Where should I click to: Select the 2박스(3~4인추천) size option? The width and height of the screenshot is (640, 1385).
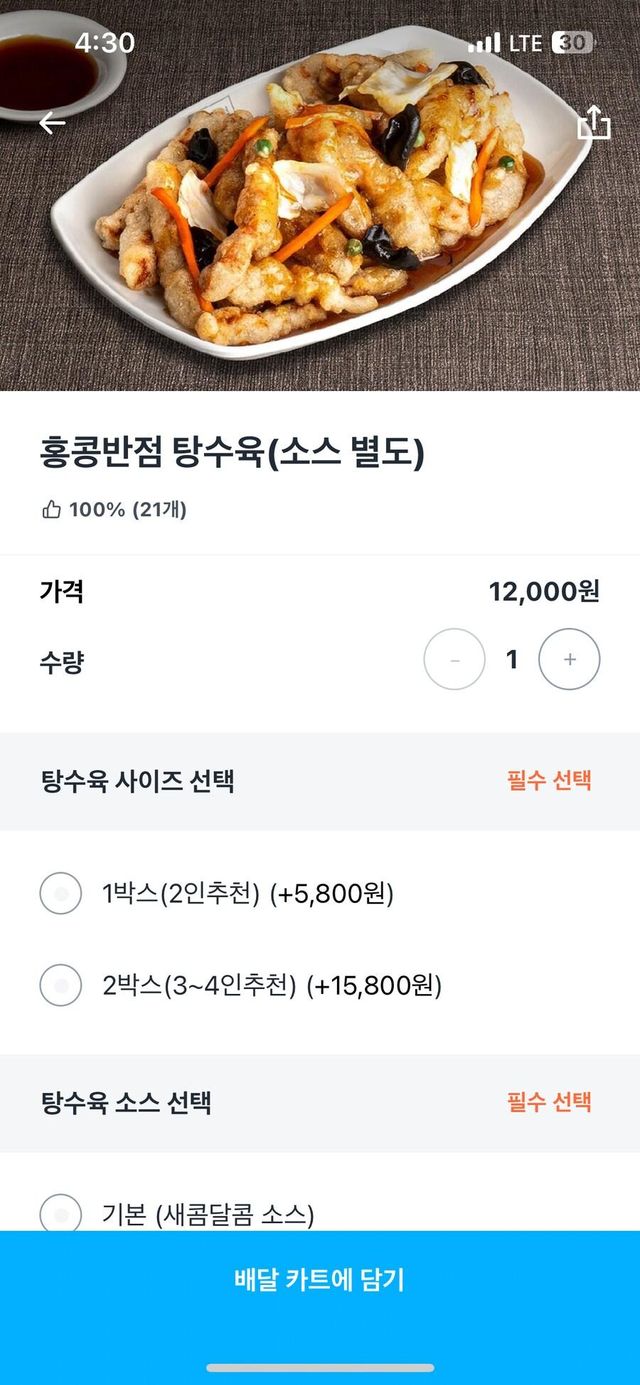61,986
